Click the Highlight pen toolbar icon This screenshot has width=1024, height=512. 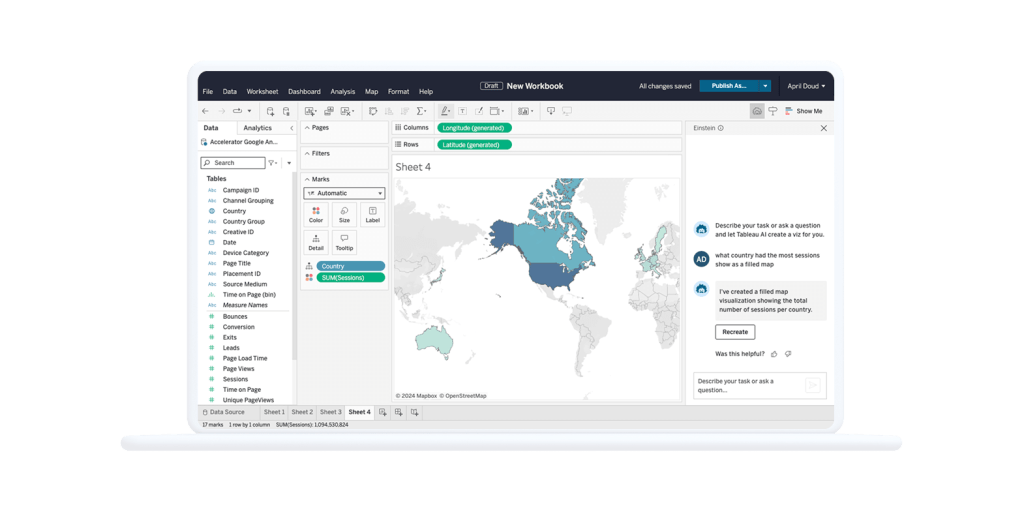click(x=445, y=111)
